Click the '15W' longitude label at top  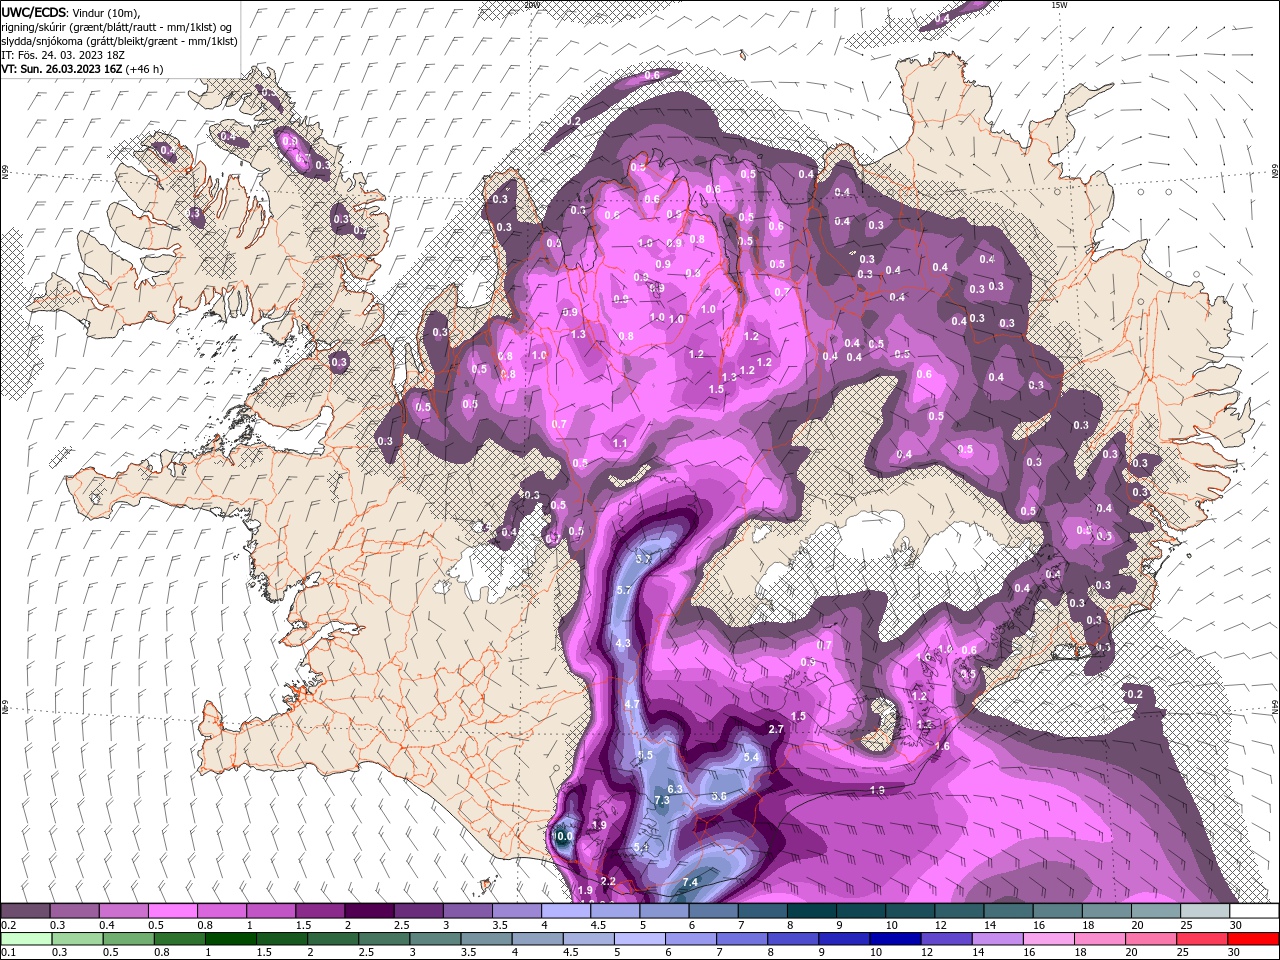coord(1059,5)
